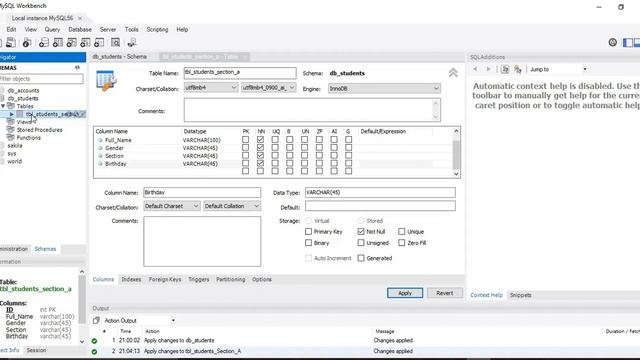
Task: Switch to the Foreign Keys tab
Action: pyautogui.click(x=165, y=280)
